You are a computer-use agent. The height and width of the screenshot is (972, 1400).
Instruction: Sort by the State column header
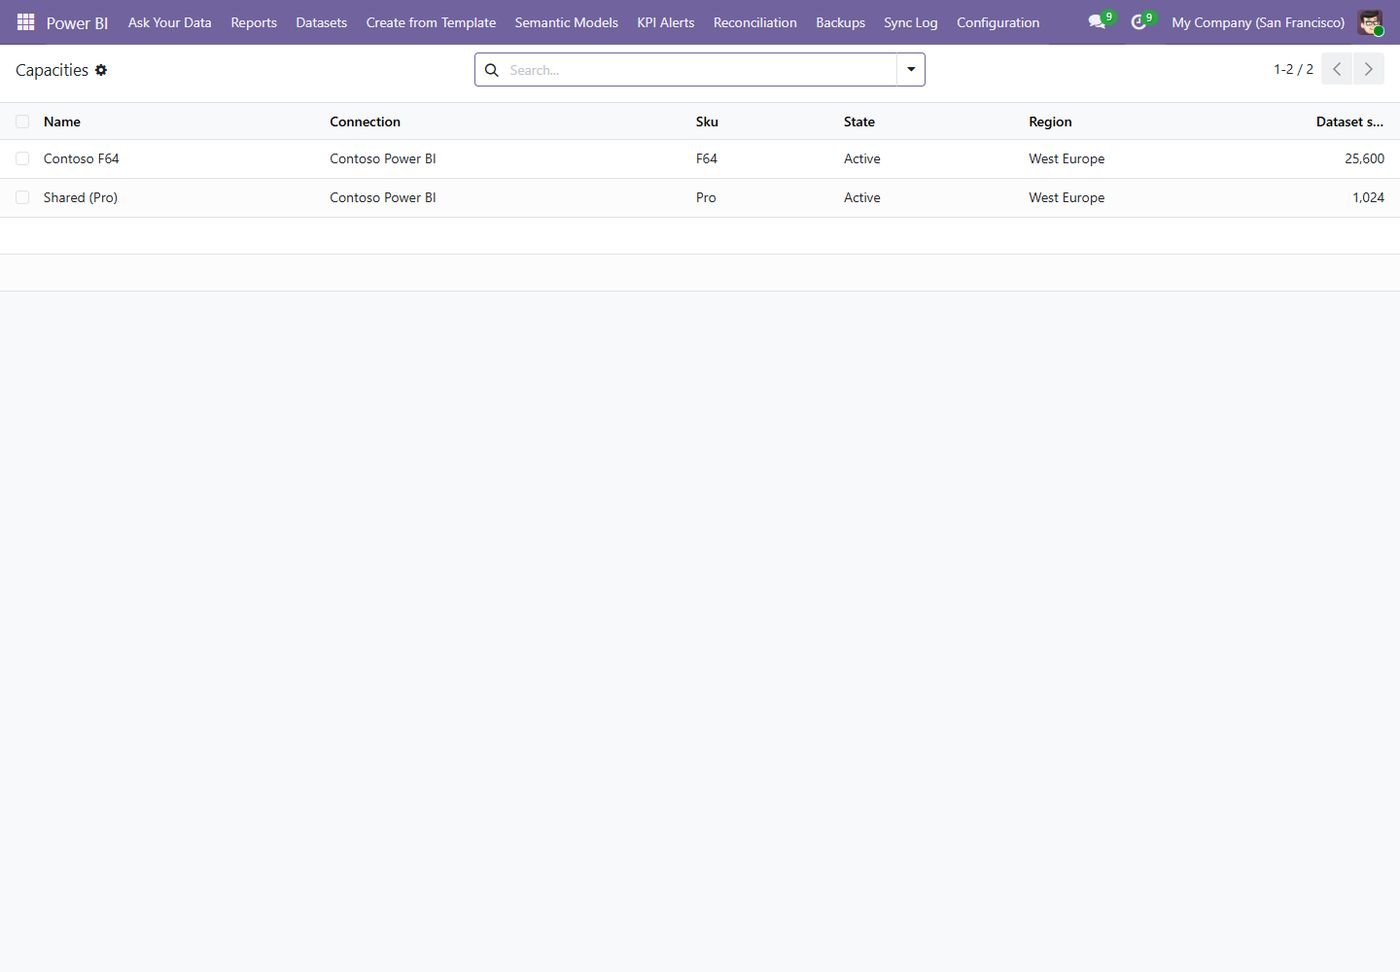[859, 122]
